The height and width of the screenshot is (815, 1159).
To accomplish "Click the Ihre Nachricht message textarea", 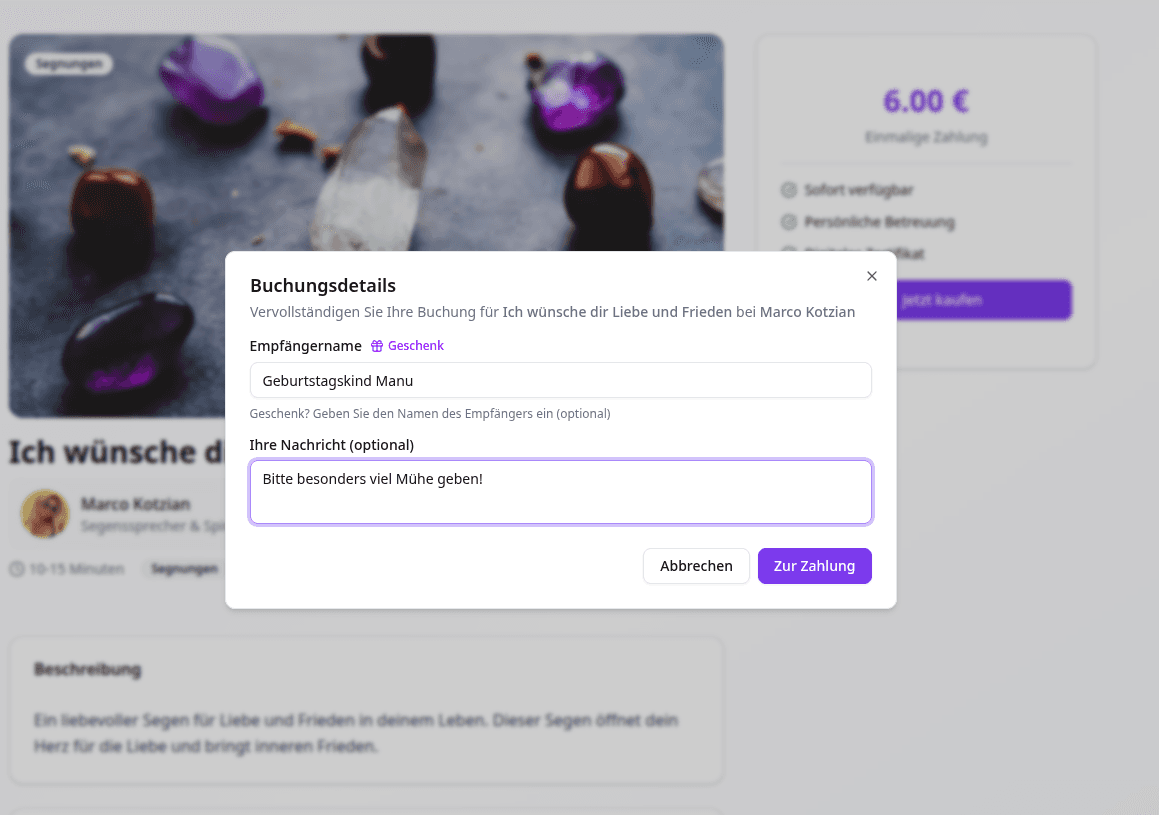I will pos(560,490).
